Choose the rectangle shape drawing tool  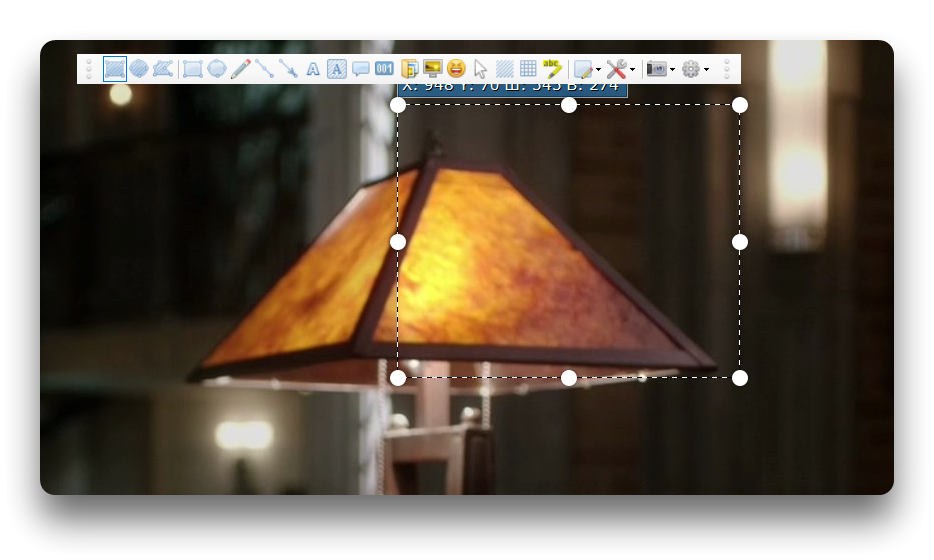(x=192, y=69)
